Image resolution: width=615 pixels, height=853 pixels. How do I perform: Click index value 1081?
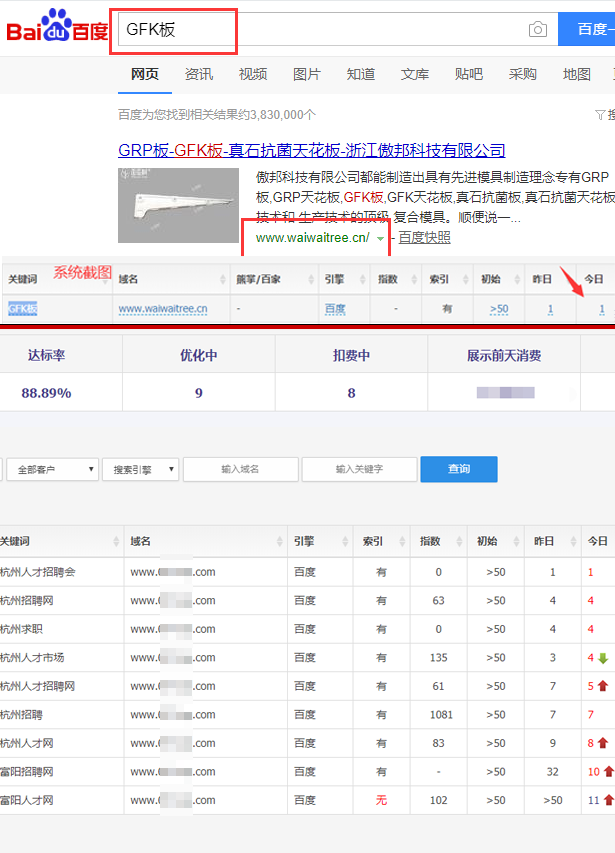pos(441,715)
